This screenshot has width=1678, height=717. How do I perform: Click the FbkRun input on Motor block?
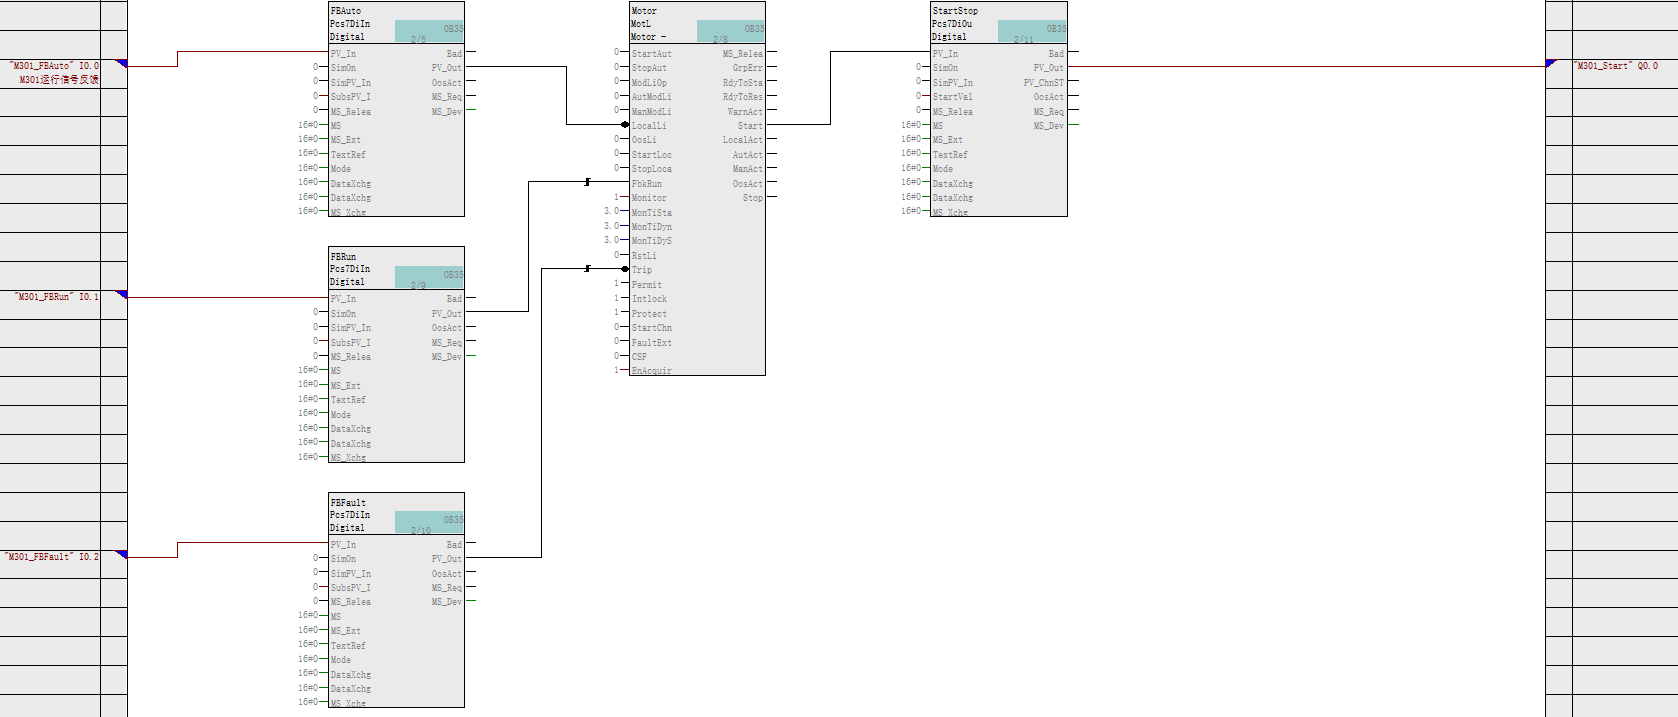click(x=646, y=184)
